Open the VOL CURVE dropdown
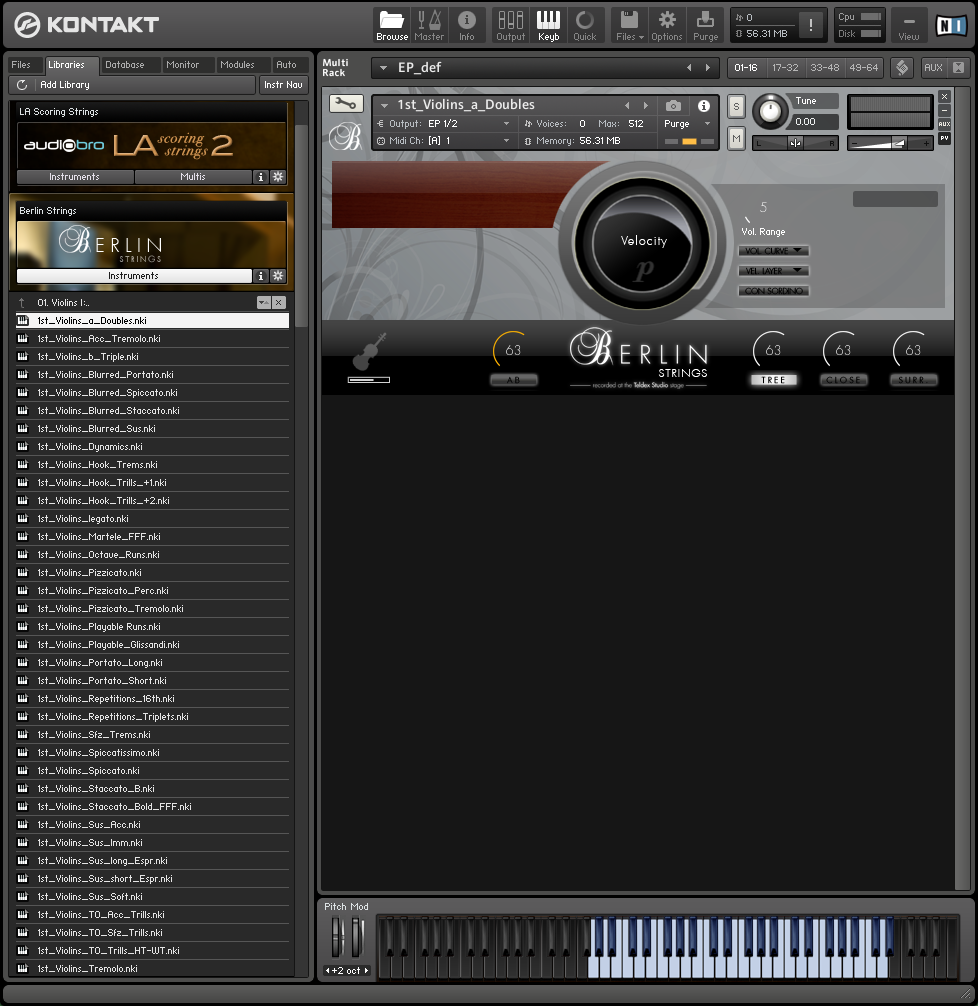978x1006 pixels. (x=774, y=251)
